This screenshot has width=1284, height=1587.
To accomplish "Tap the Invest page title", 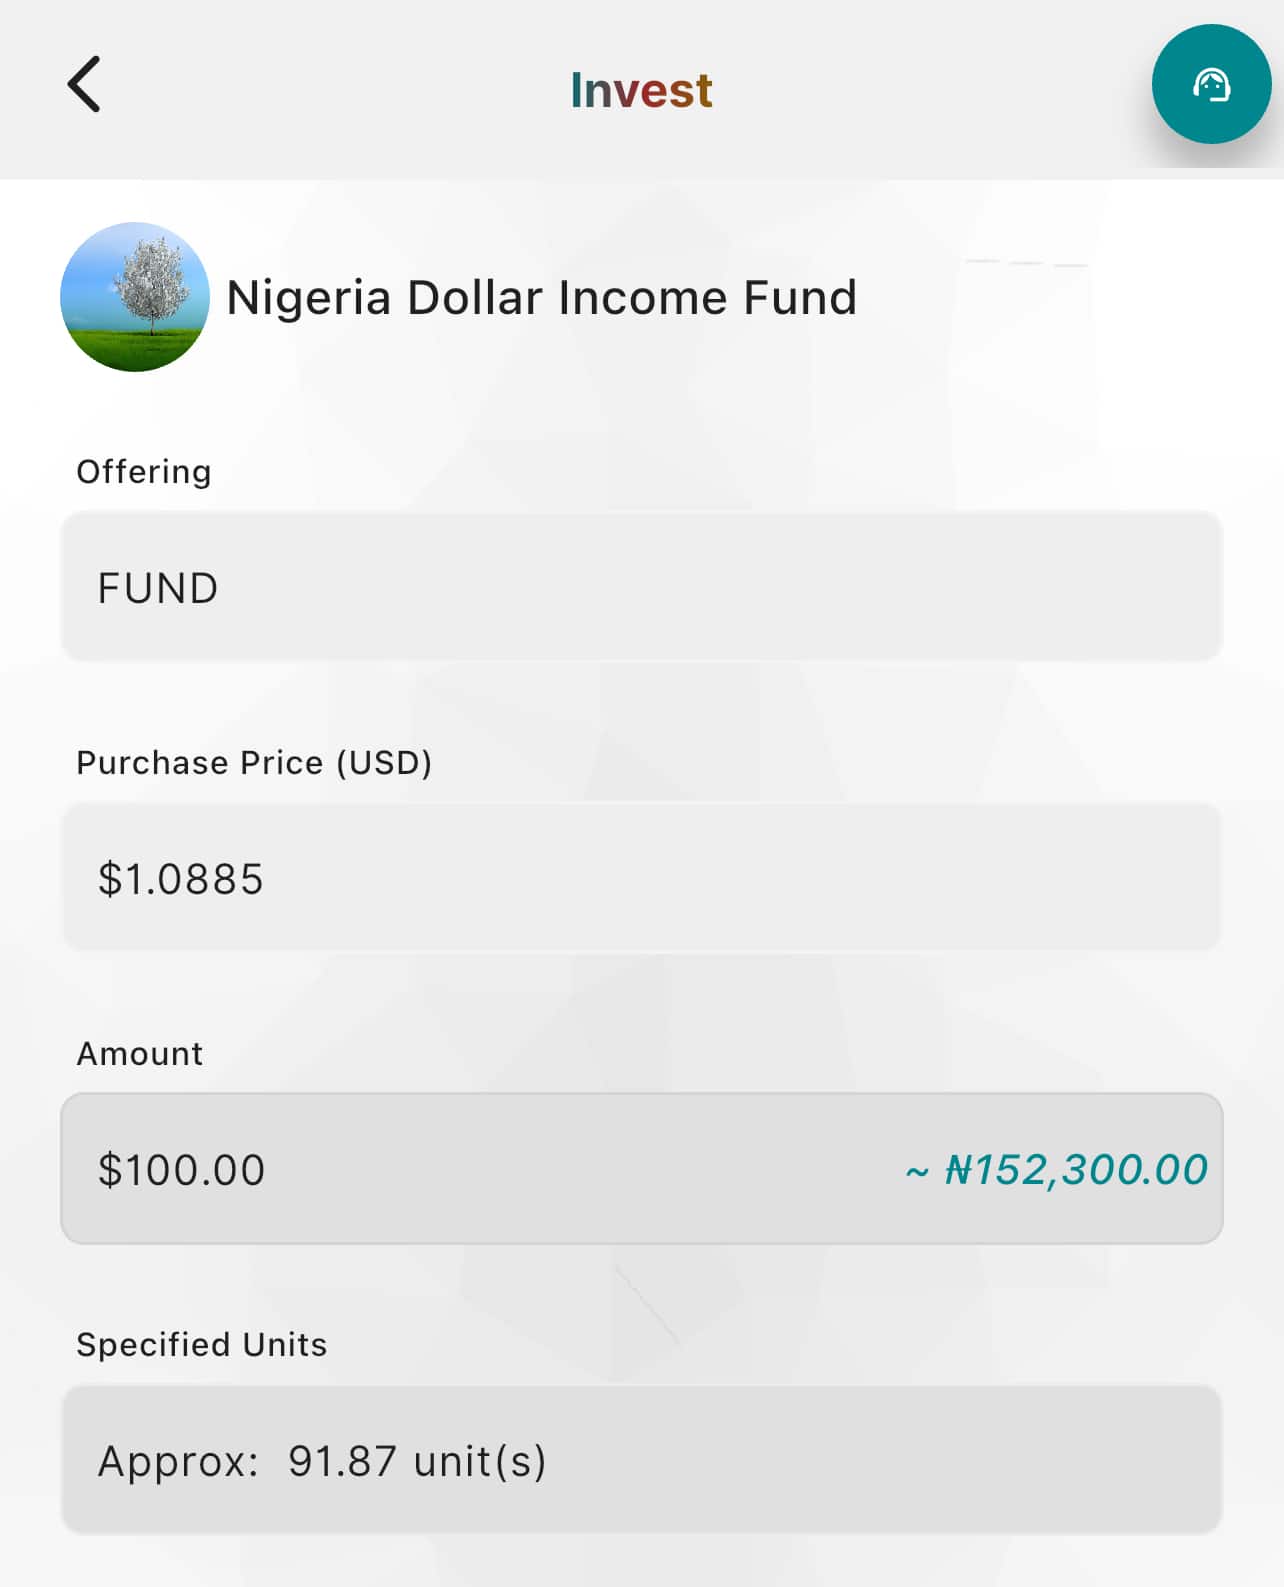I will [641, 90].
